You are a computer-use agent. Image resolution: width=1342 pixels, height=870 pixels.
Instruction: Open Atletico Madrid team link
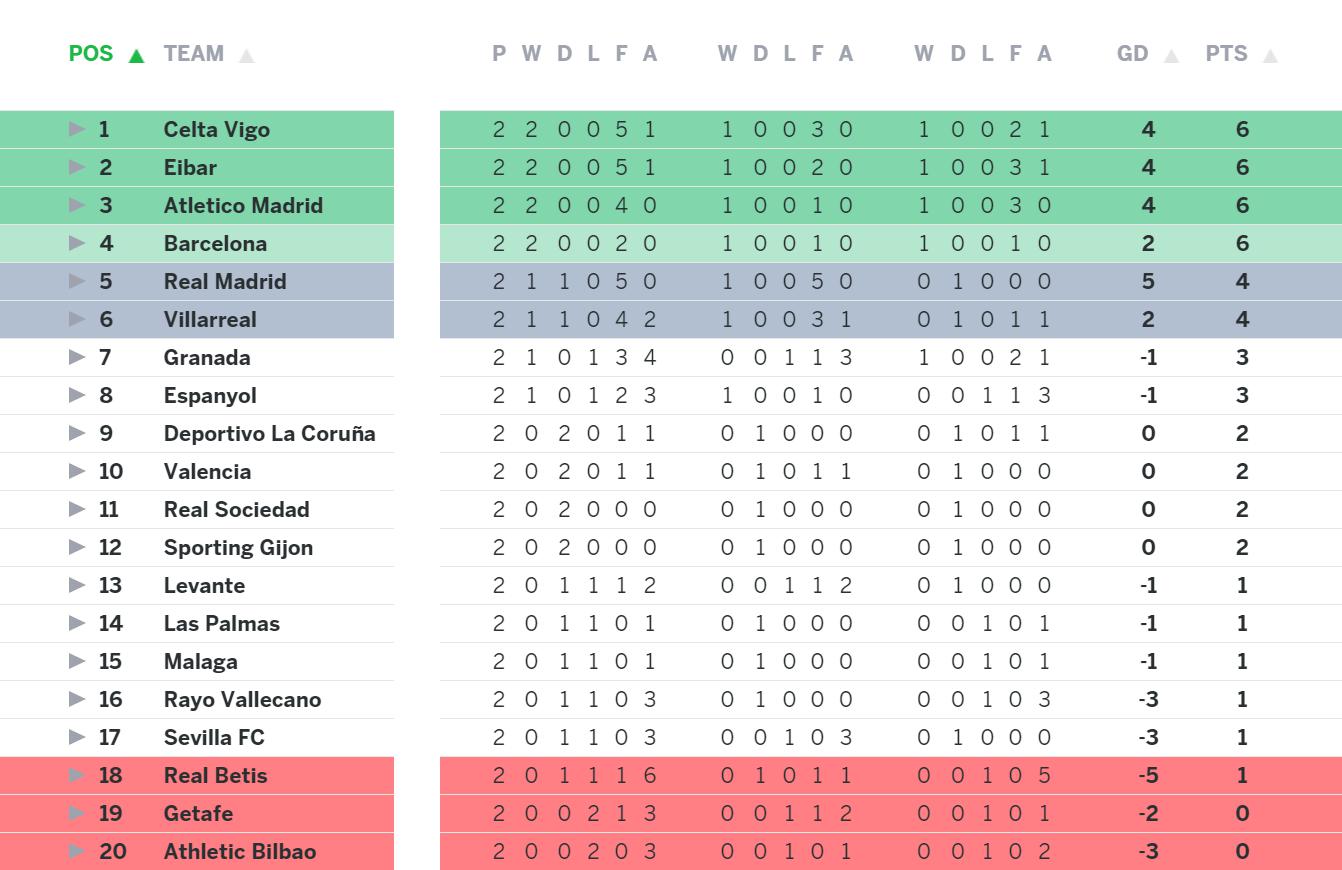243,205
